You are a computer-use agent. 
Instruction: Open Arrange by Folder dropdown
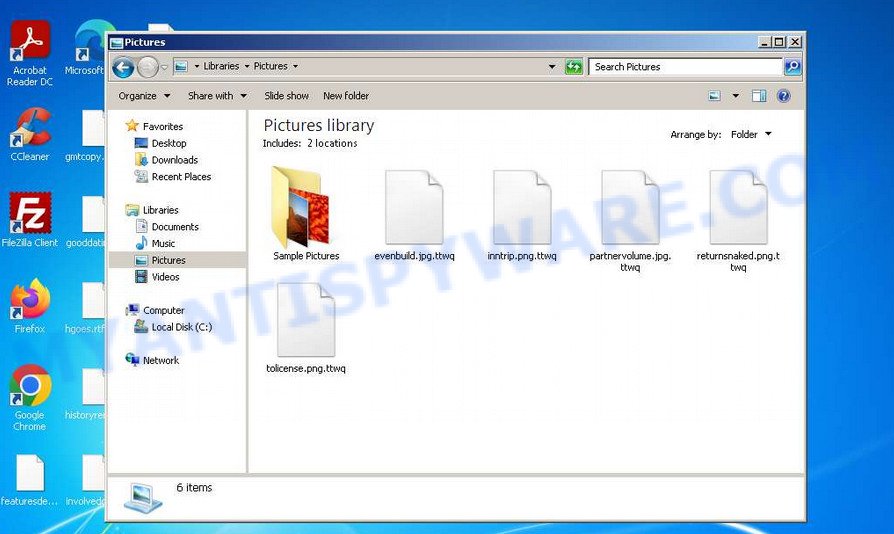(x=751, y=134)
